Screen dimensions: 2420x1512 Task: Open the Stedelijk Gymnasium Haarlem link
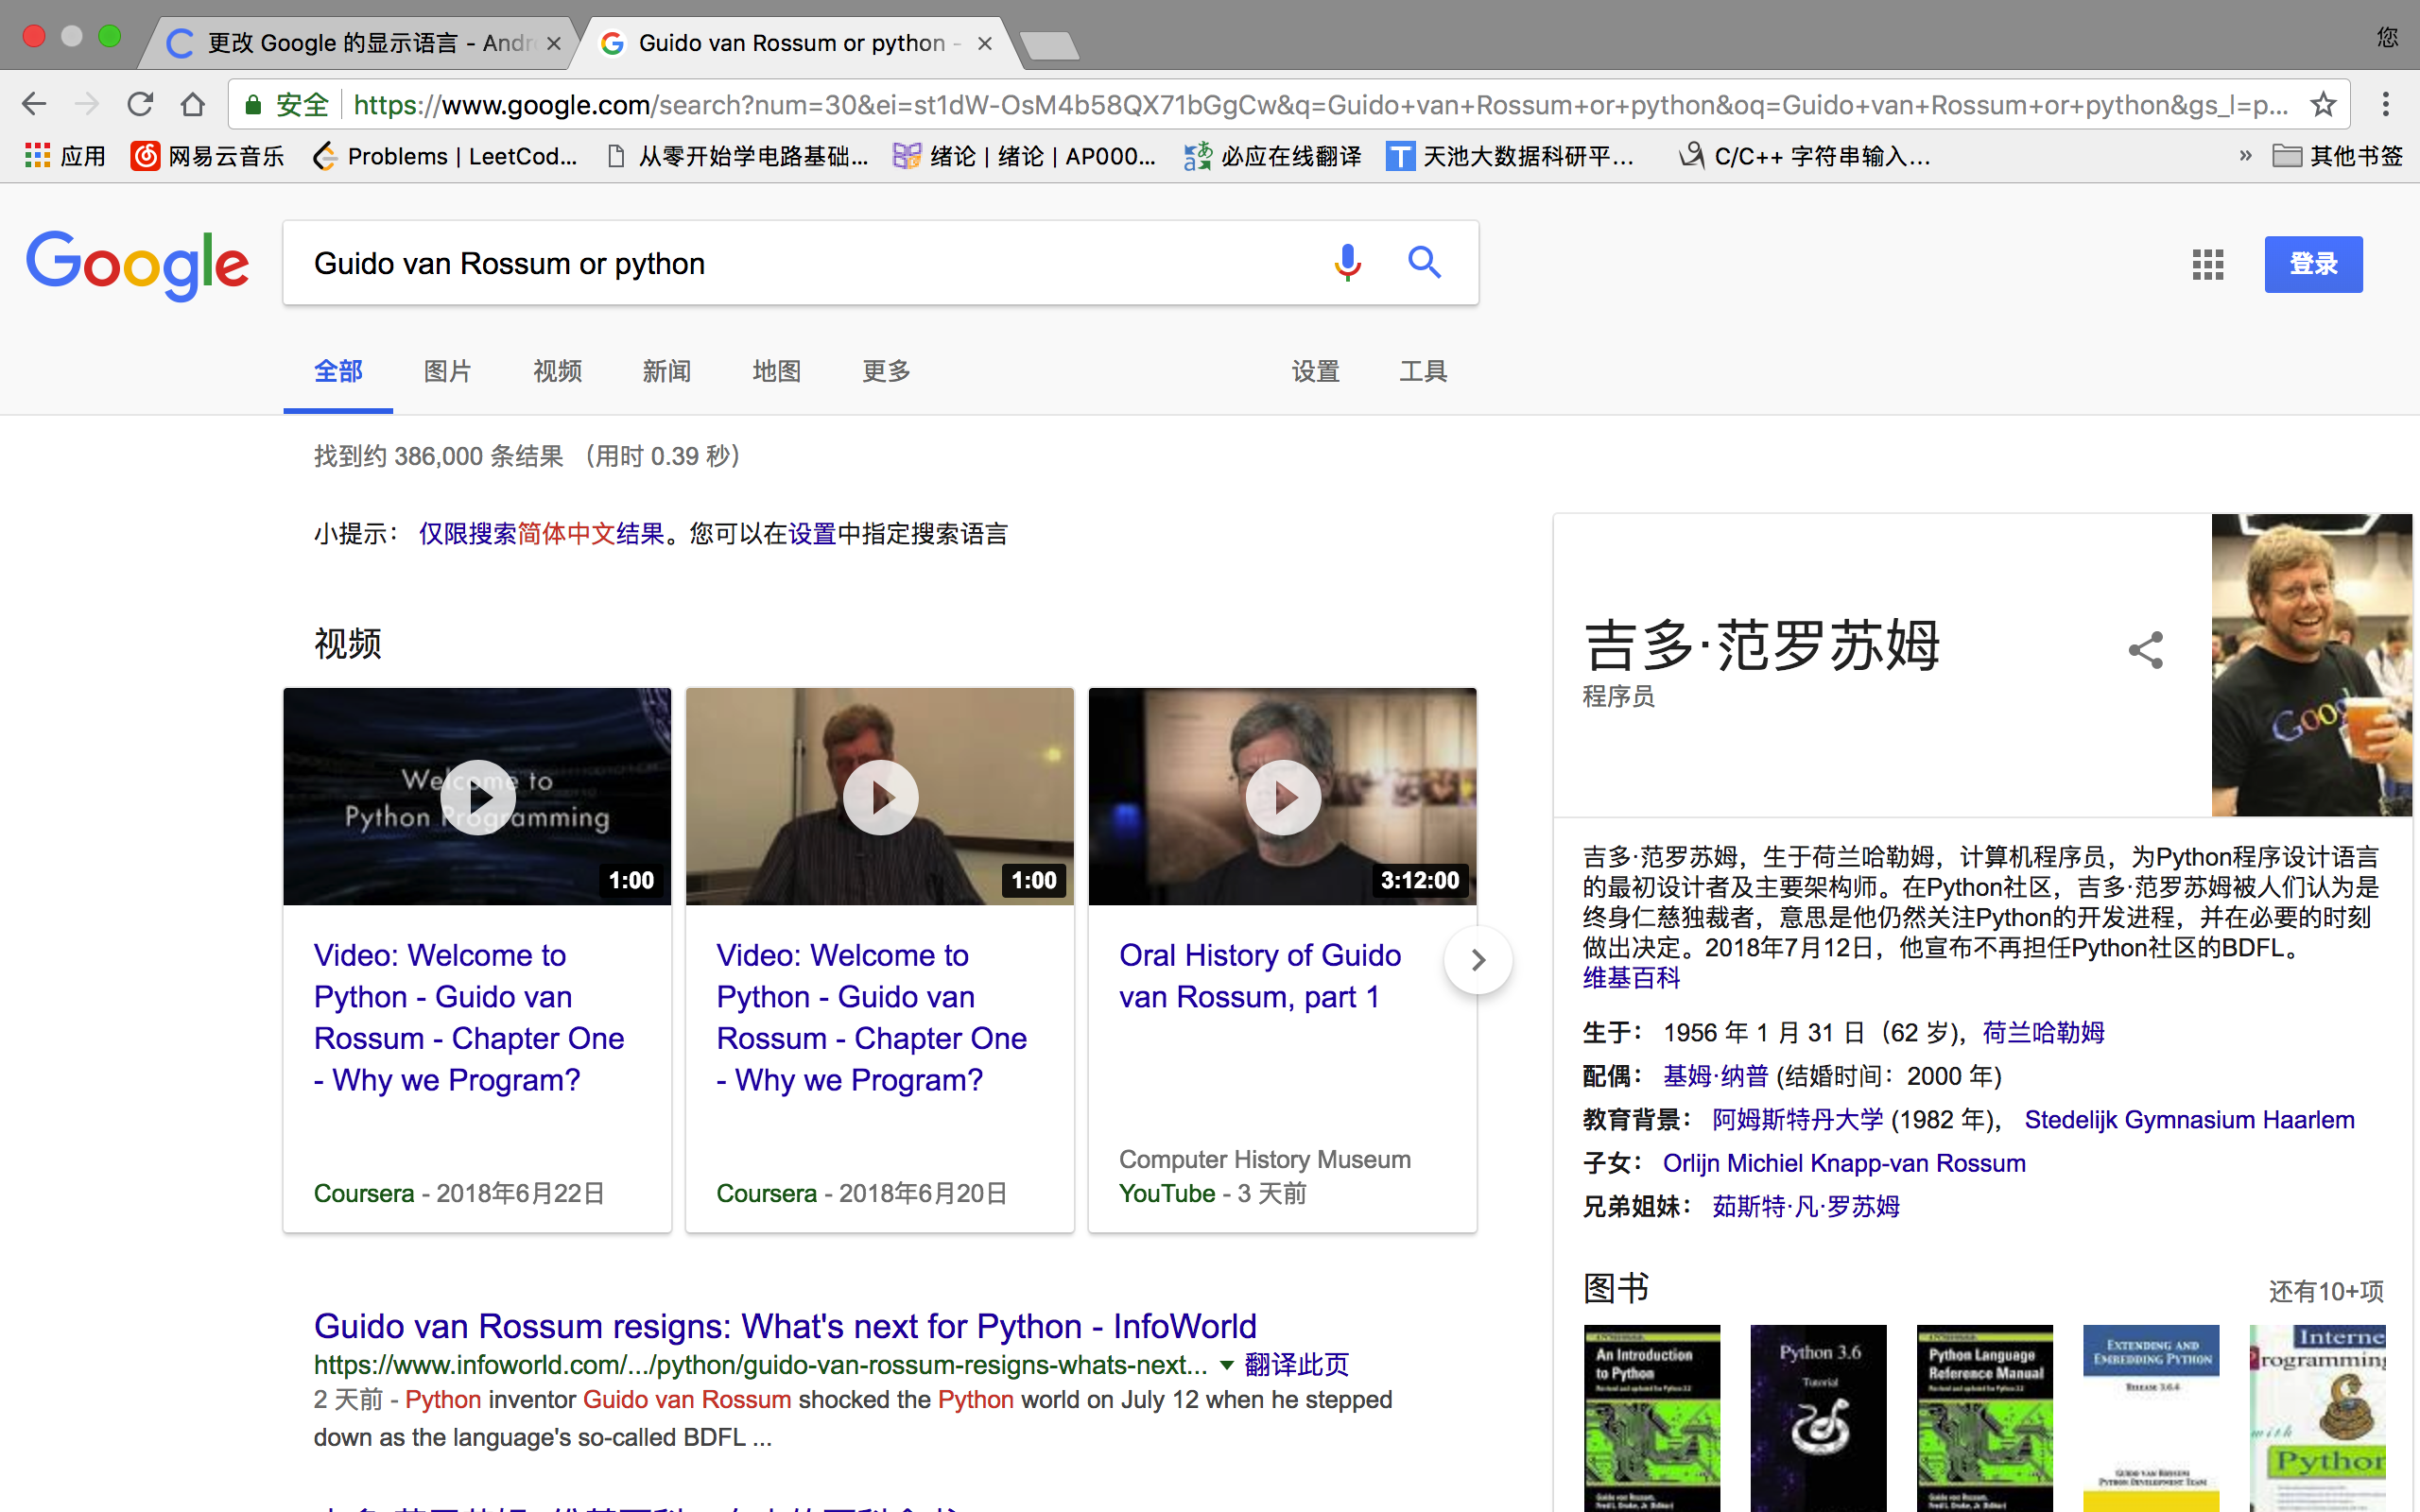tap(2189, 1120)
